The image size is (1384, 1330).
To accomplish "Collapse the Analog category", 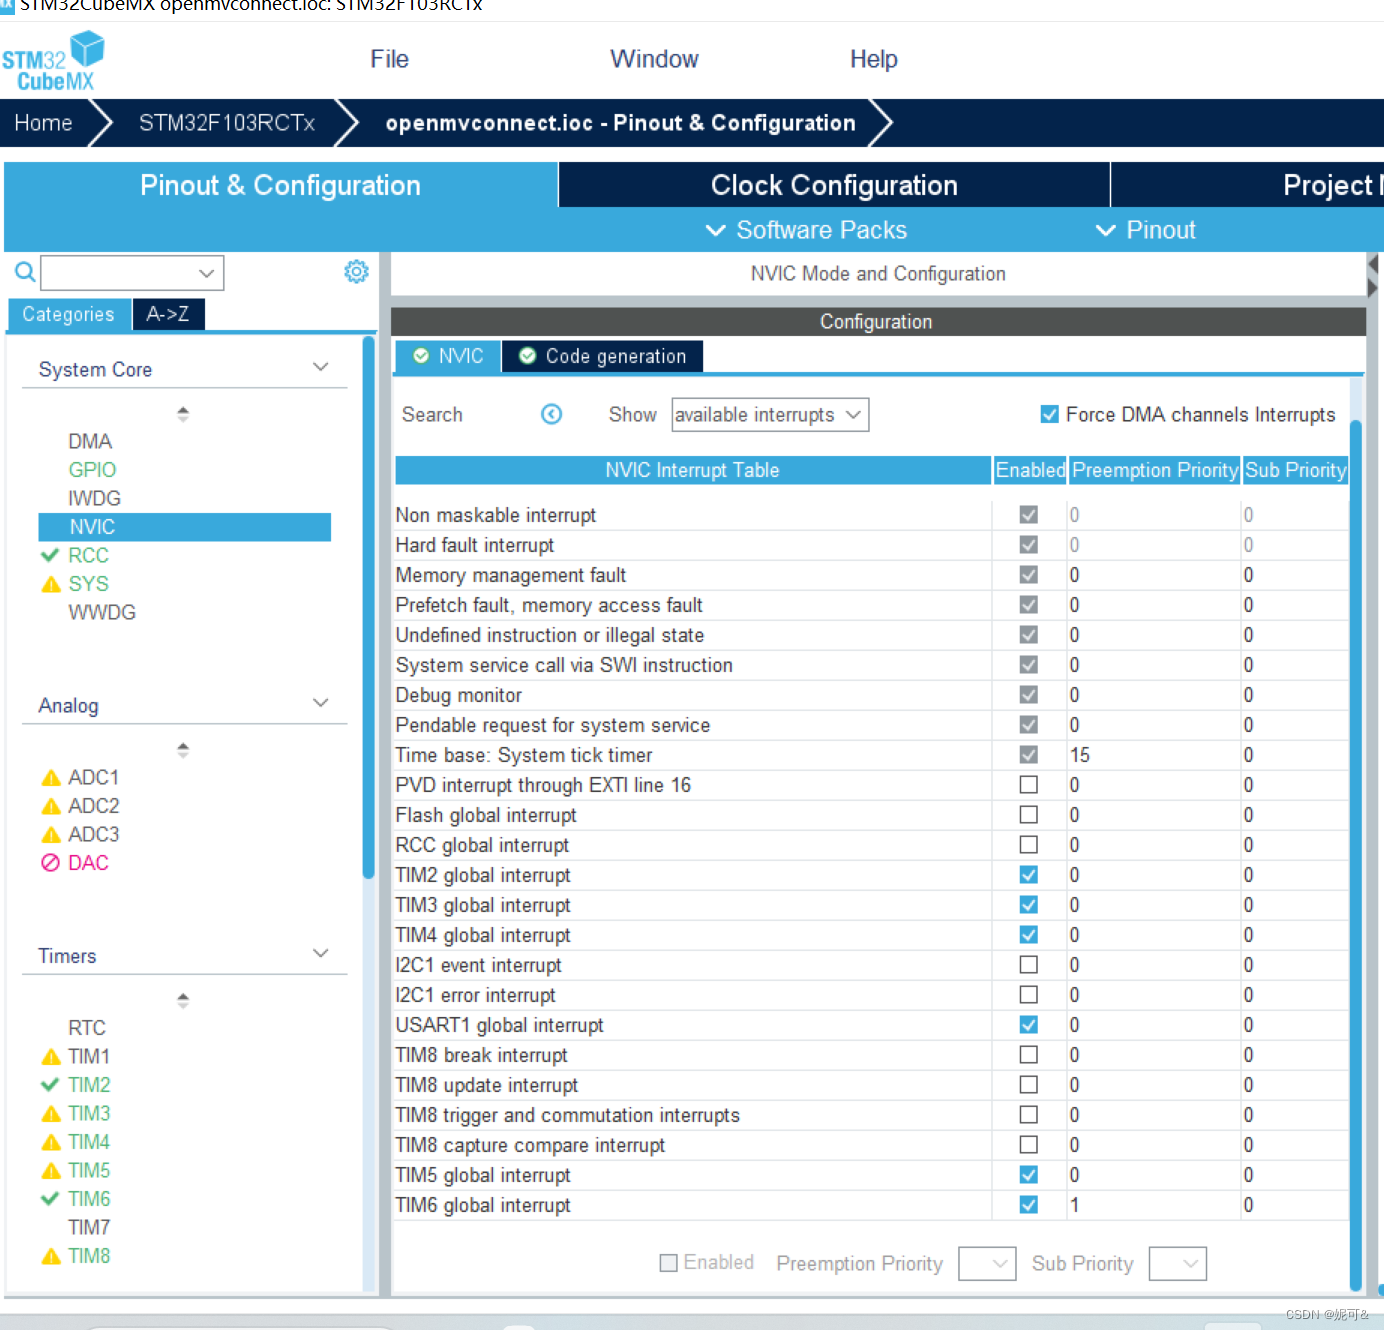I will pos(320,703).
